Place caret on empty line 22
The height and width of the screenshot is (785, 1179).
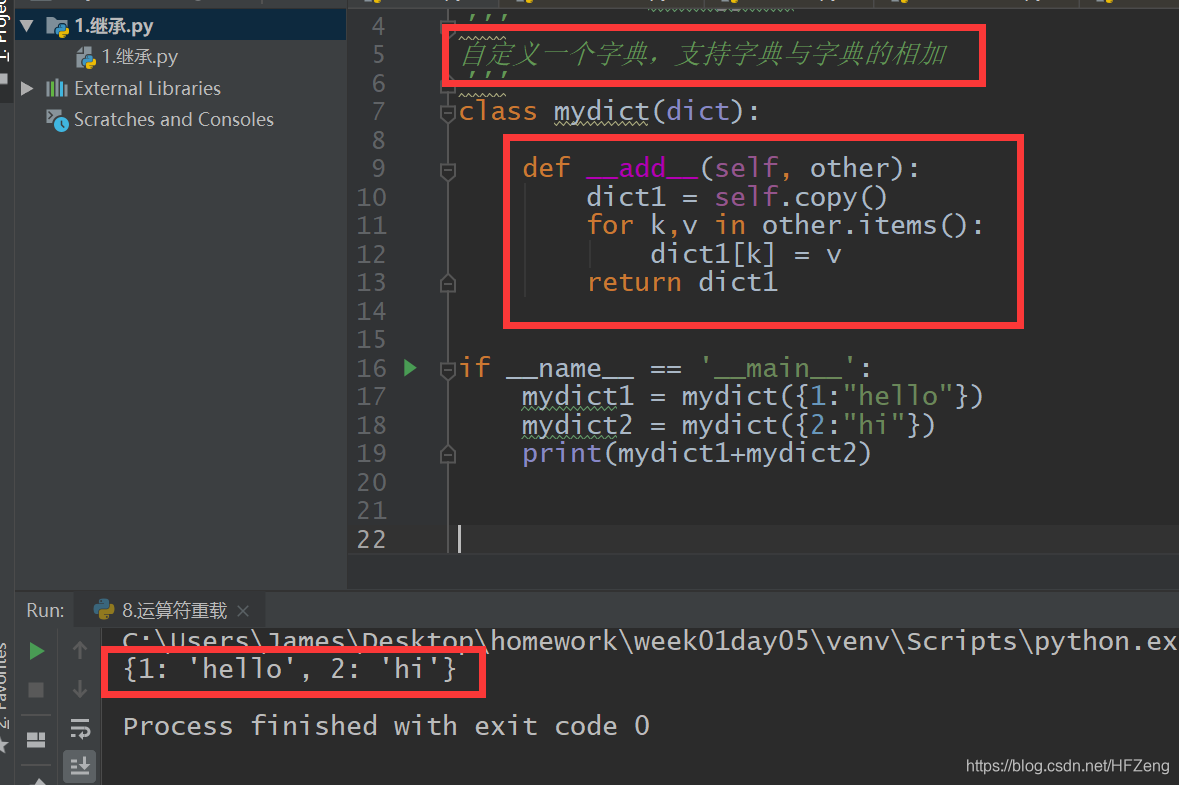(x=812, y=539)
